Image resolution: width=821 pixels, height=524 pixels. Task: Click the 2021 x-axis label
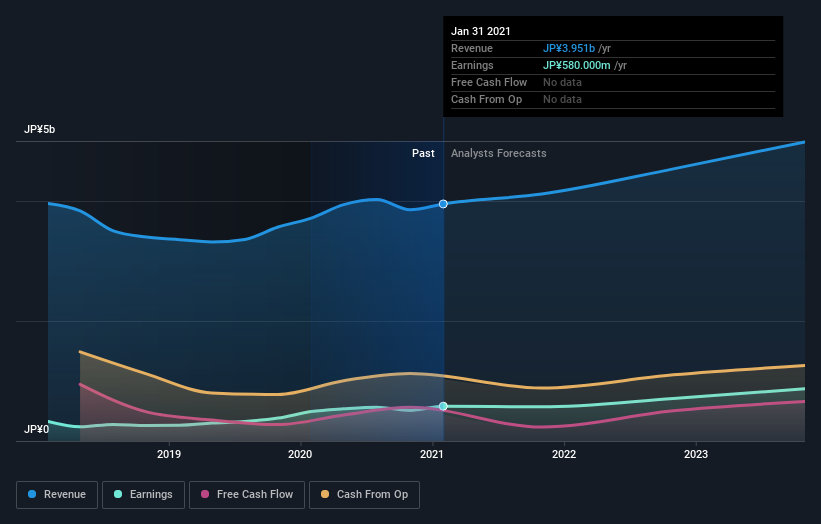click(x=432, y=454)
